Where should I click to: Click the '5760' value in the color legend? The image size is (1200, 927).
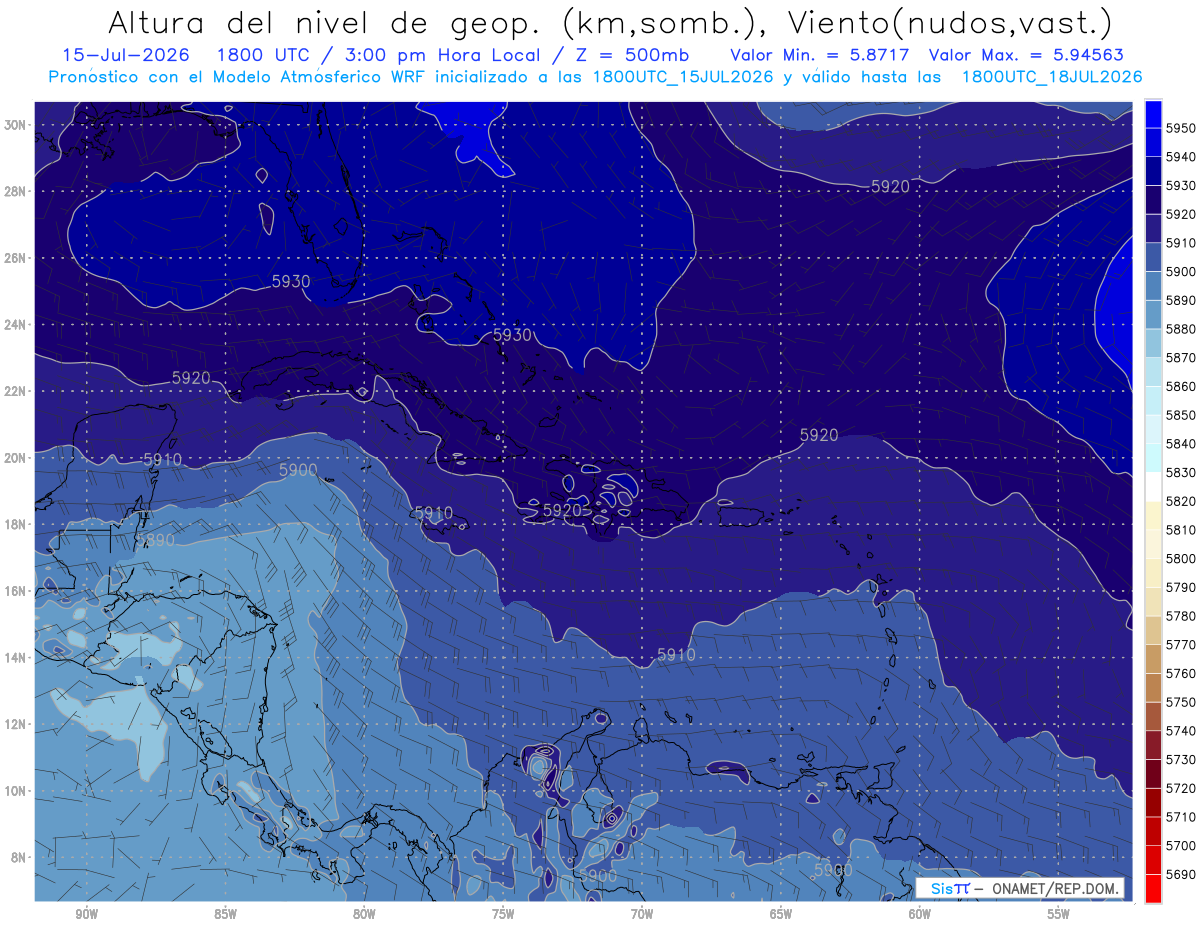click(1181, 673)
